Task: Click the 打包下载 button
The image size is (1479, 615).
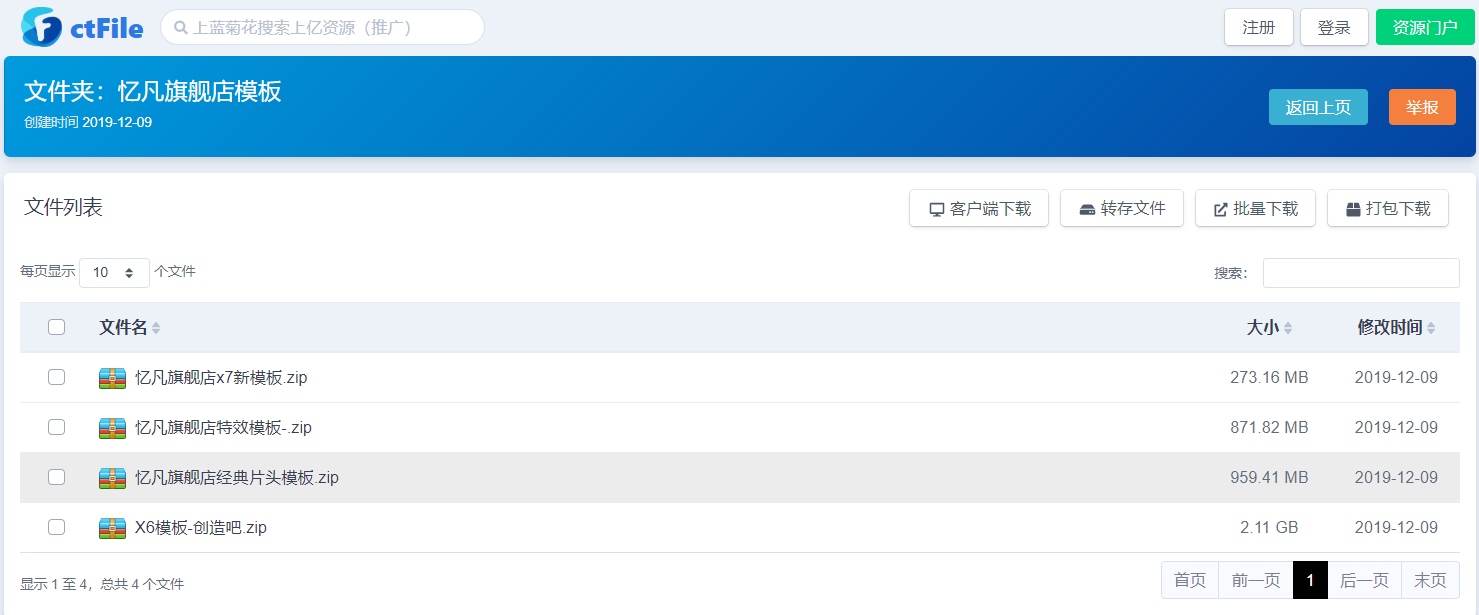Action: coord(1388,209)
